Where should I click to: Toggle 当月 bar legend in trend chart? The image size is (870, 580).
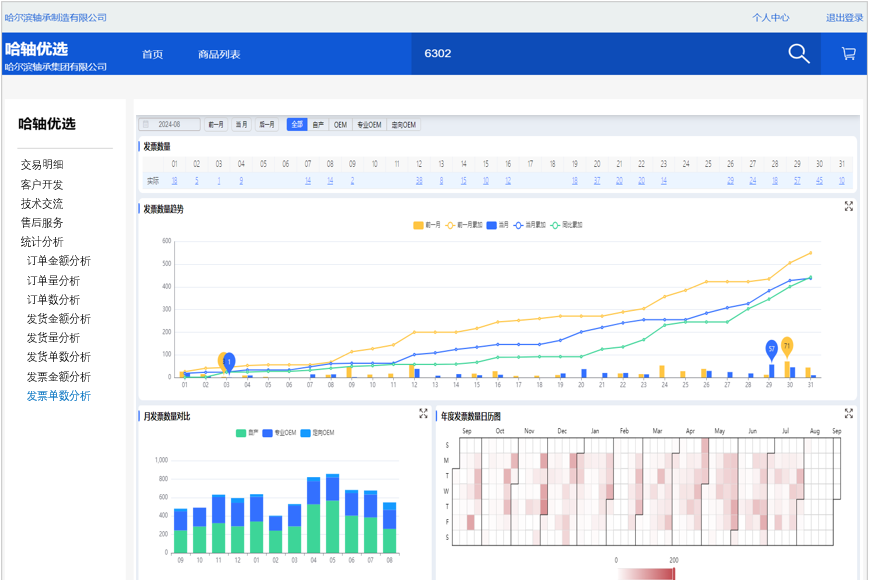(x=498, y=225)
